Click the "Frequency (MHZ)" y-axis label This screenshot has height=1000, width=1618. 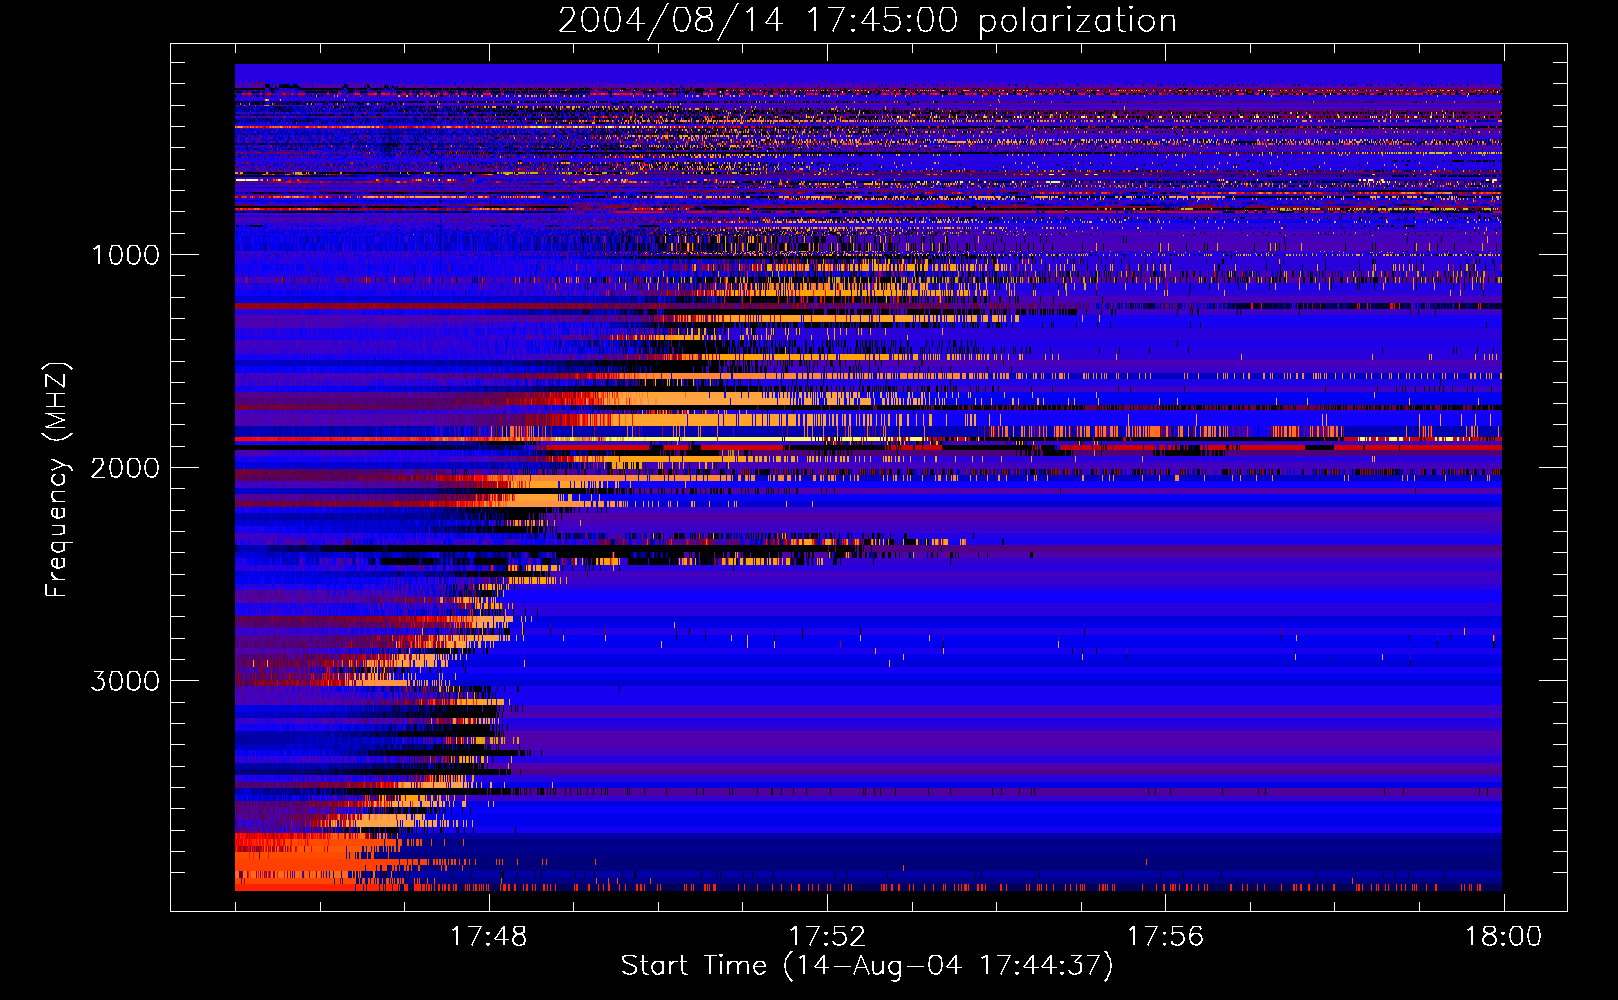tap(57, 479)
